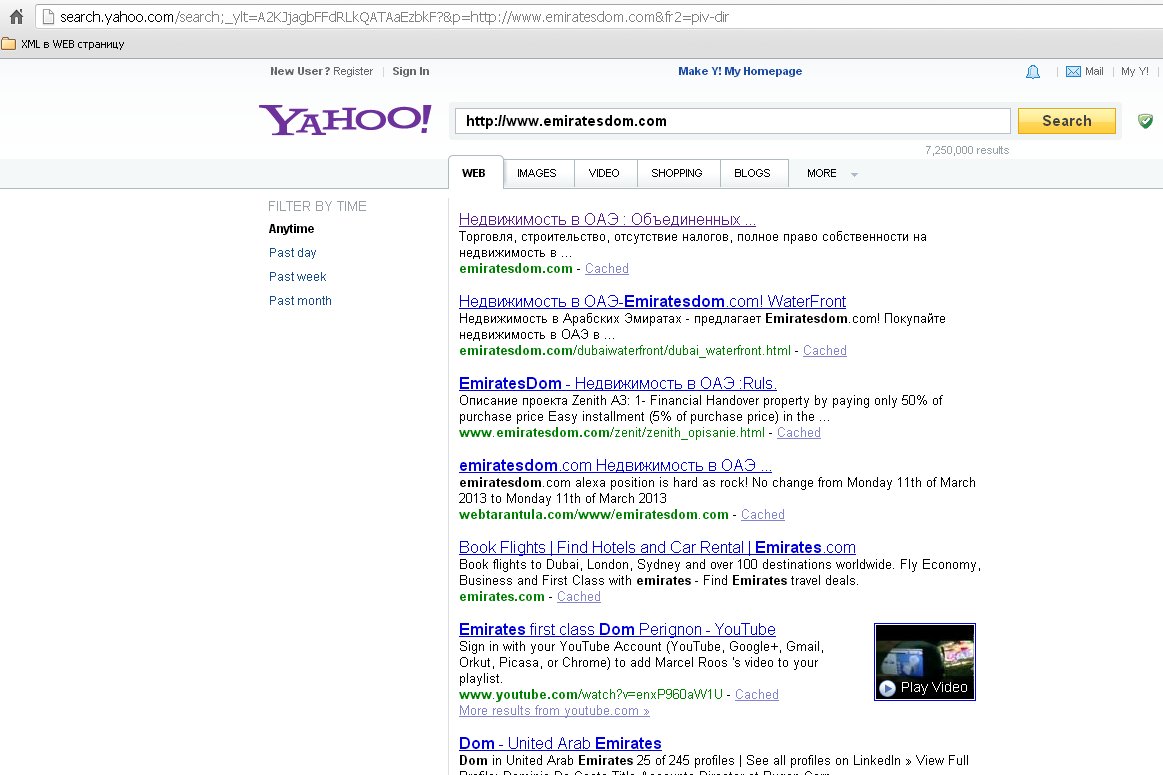The width and height of the screenshot is (1163, 775).
Task: Click the browser Home icon
Action: pos(16,16)
